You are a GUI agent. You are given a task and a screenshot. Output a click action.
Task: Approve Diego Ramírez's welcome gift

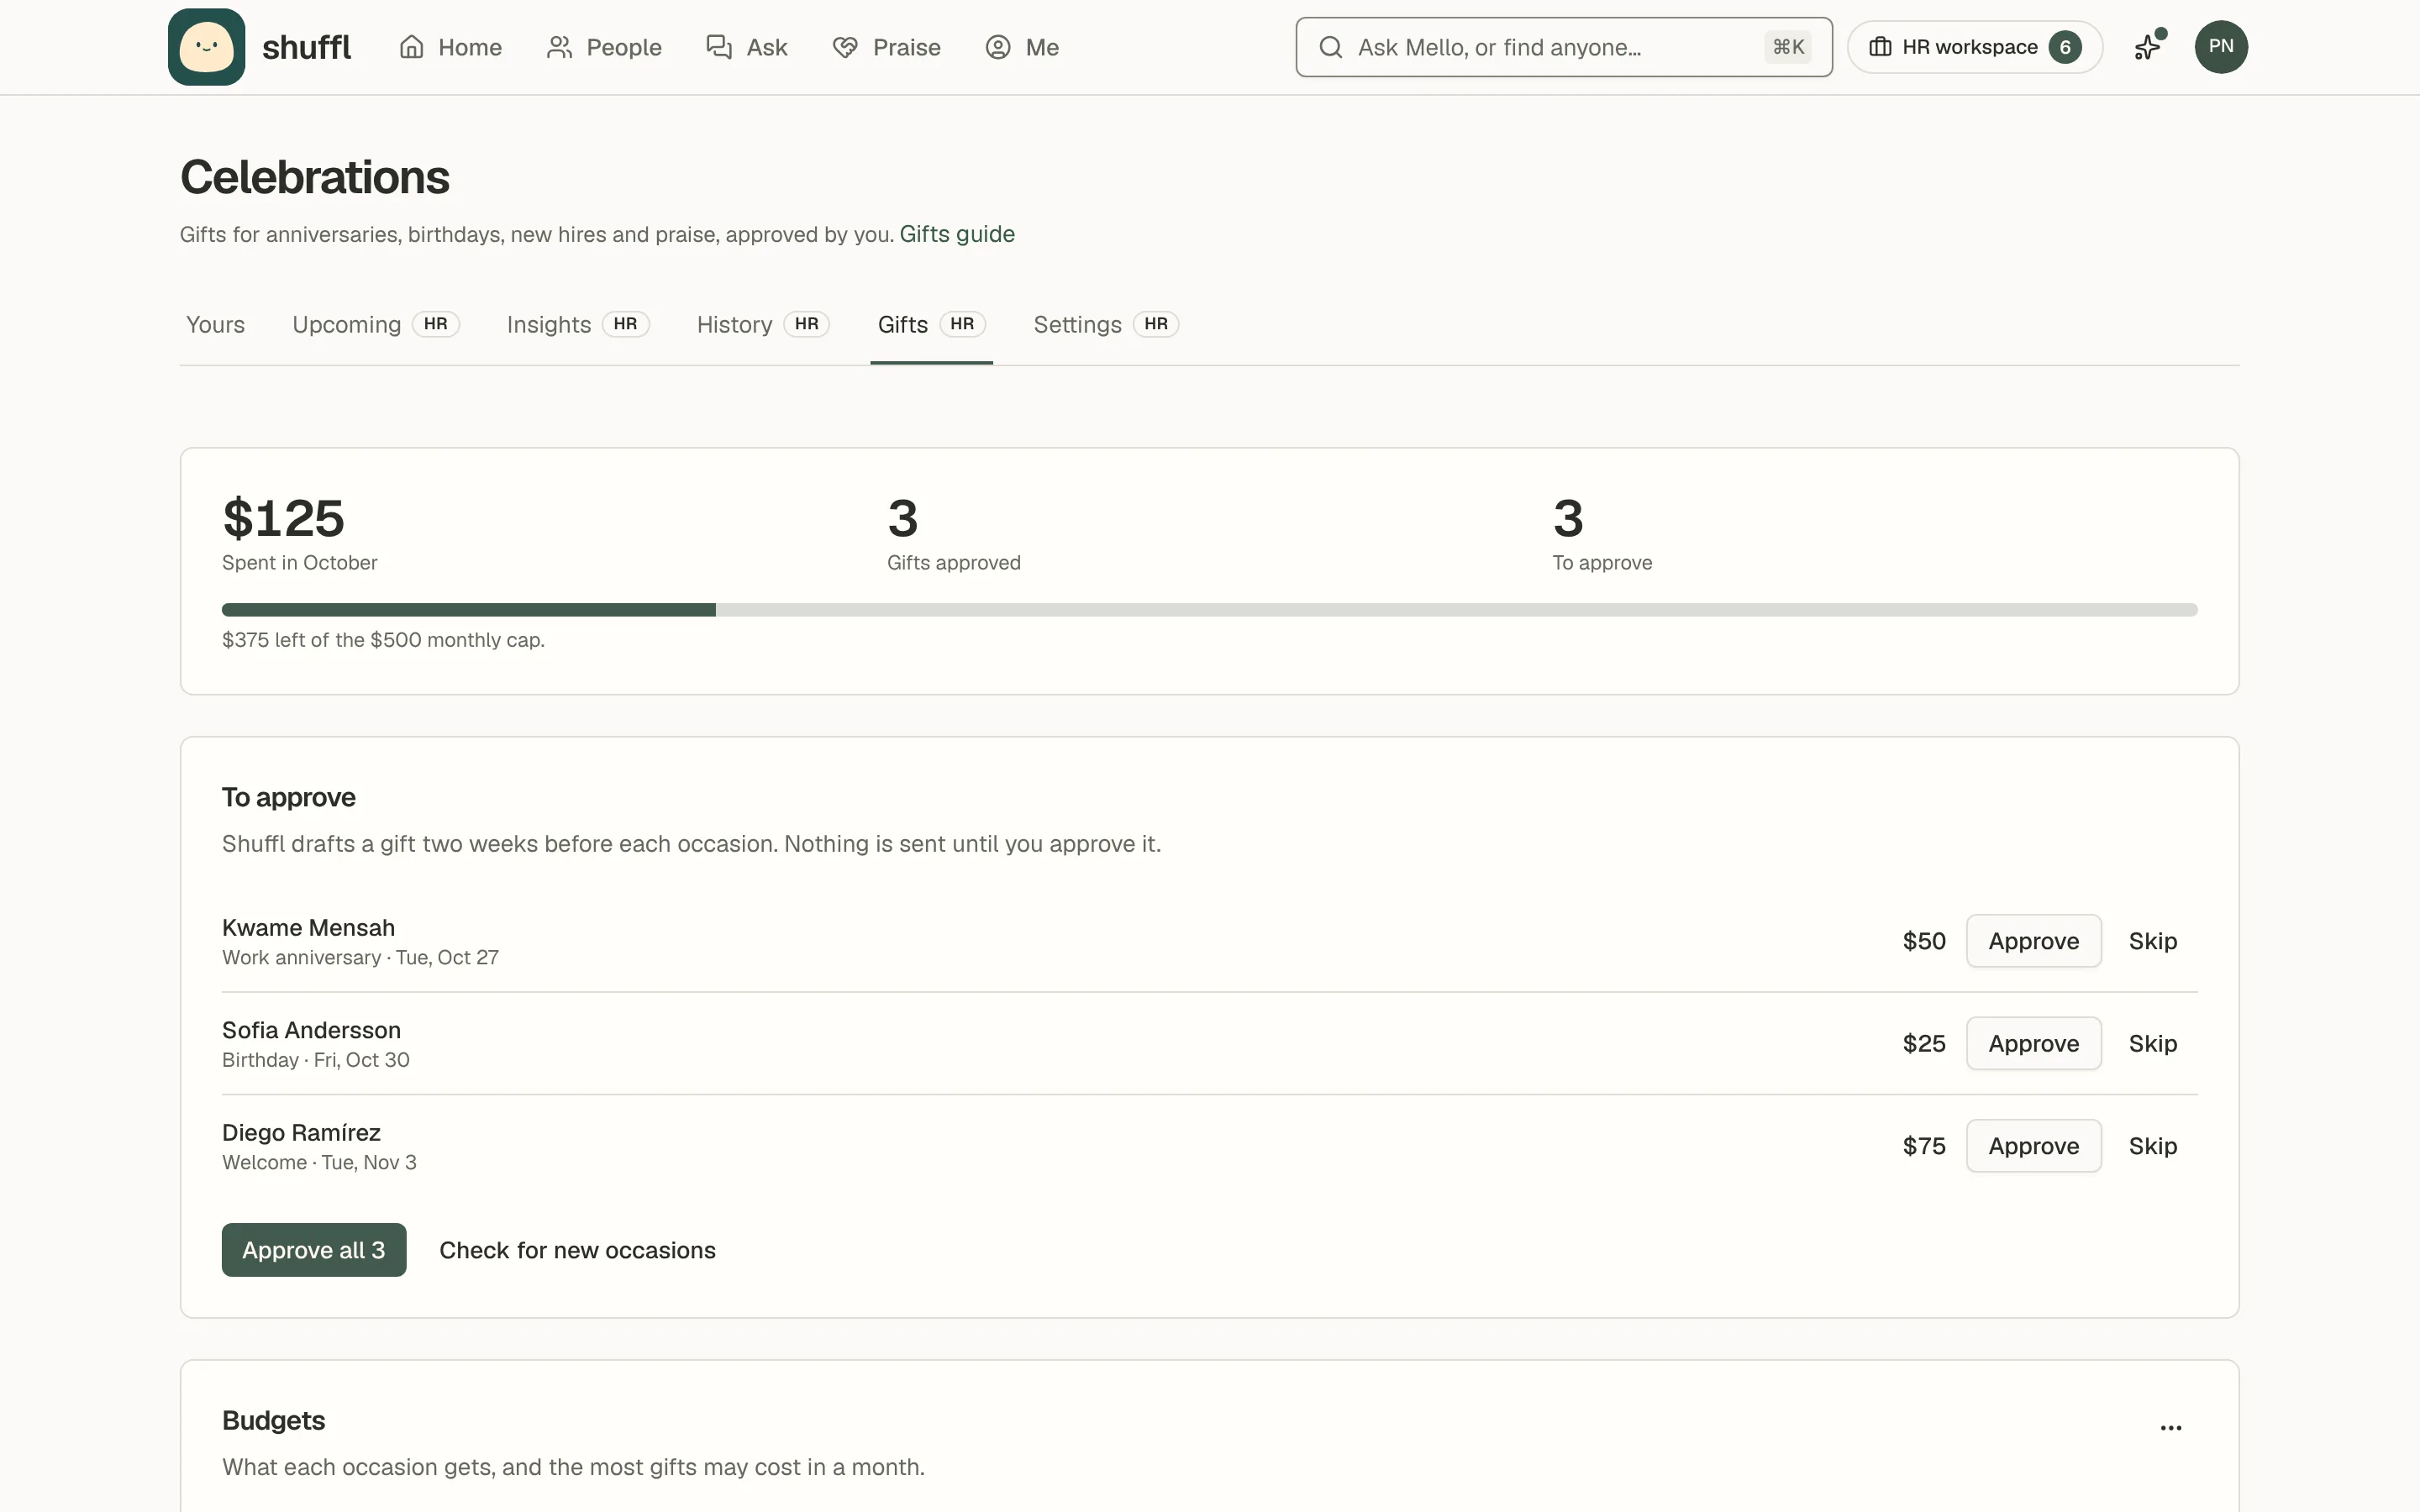(2033, 1146)
